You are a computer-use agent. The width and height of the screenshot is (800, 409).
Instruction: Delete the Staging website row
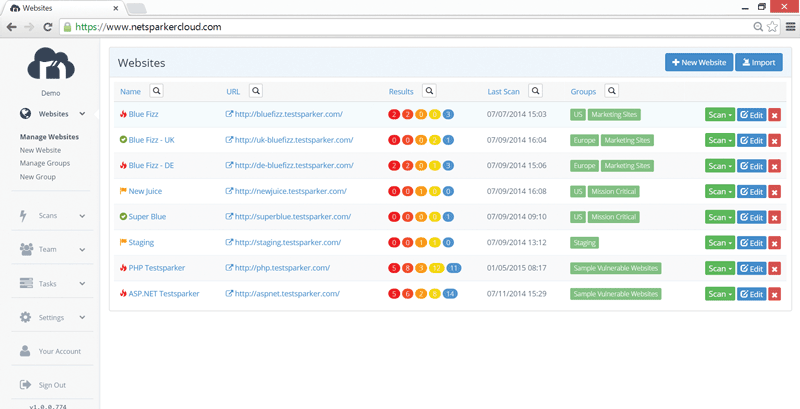[774, 243]
